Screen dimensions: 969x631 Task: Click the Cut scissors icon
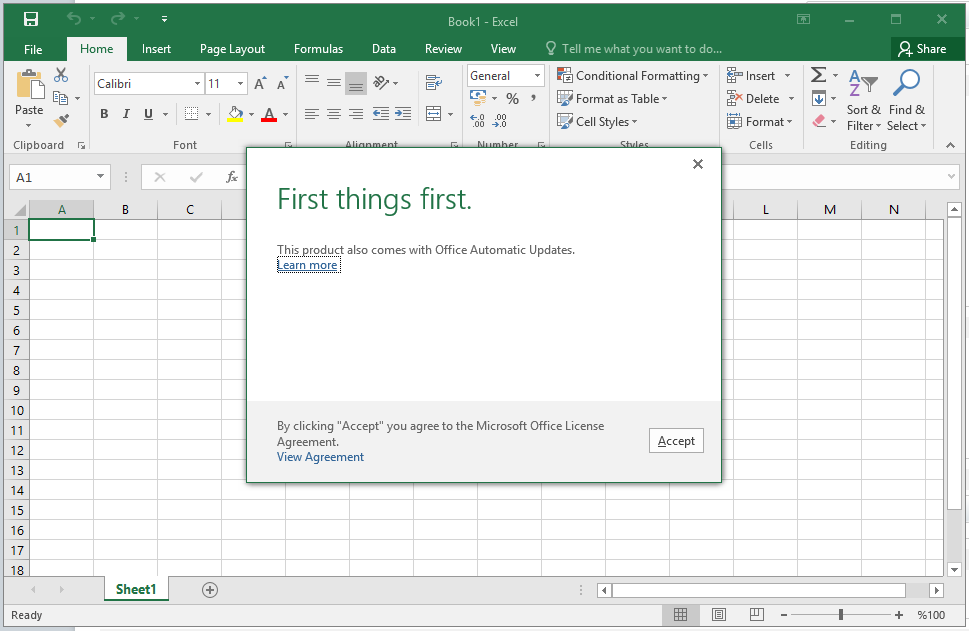61,75
